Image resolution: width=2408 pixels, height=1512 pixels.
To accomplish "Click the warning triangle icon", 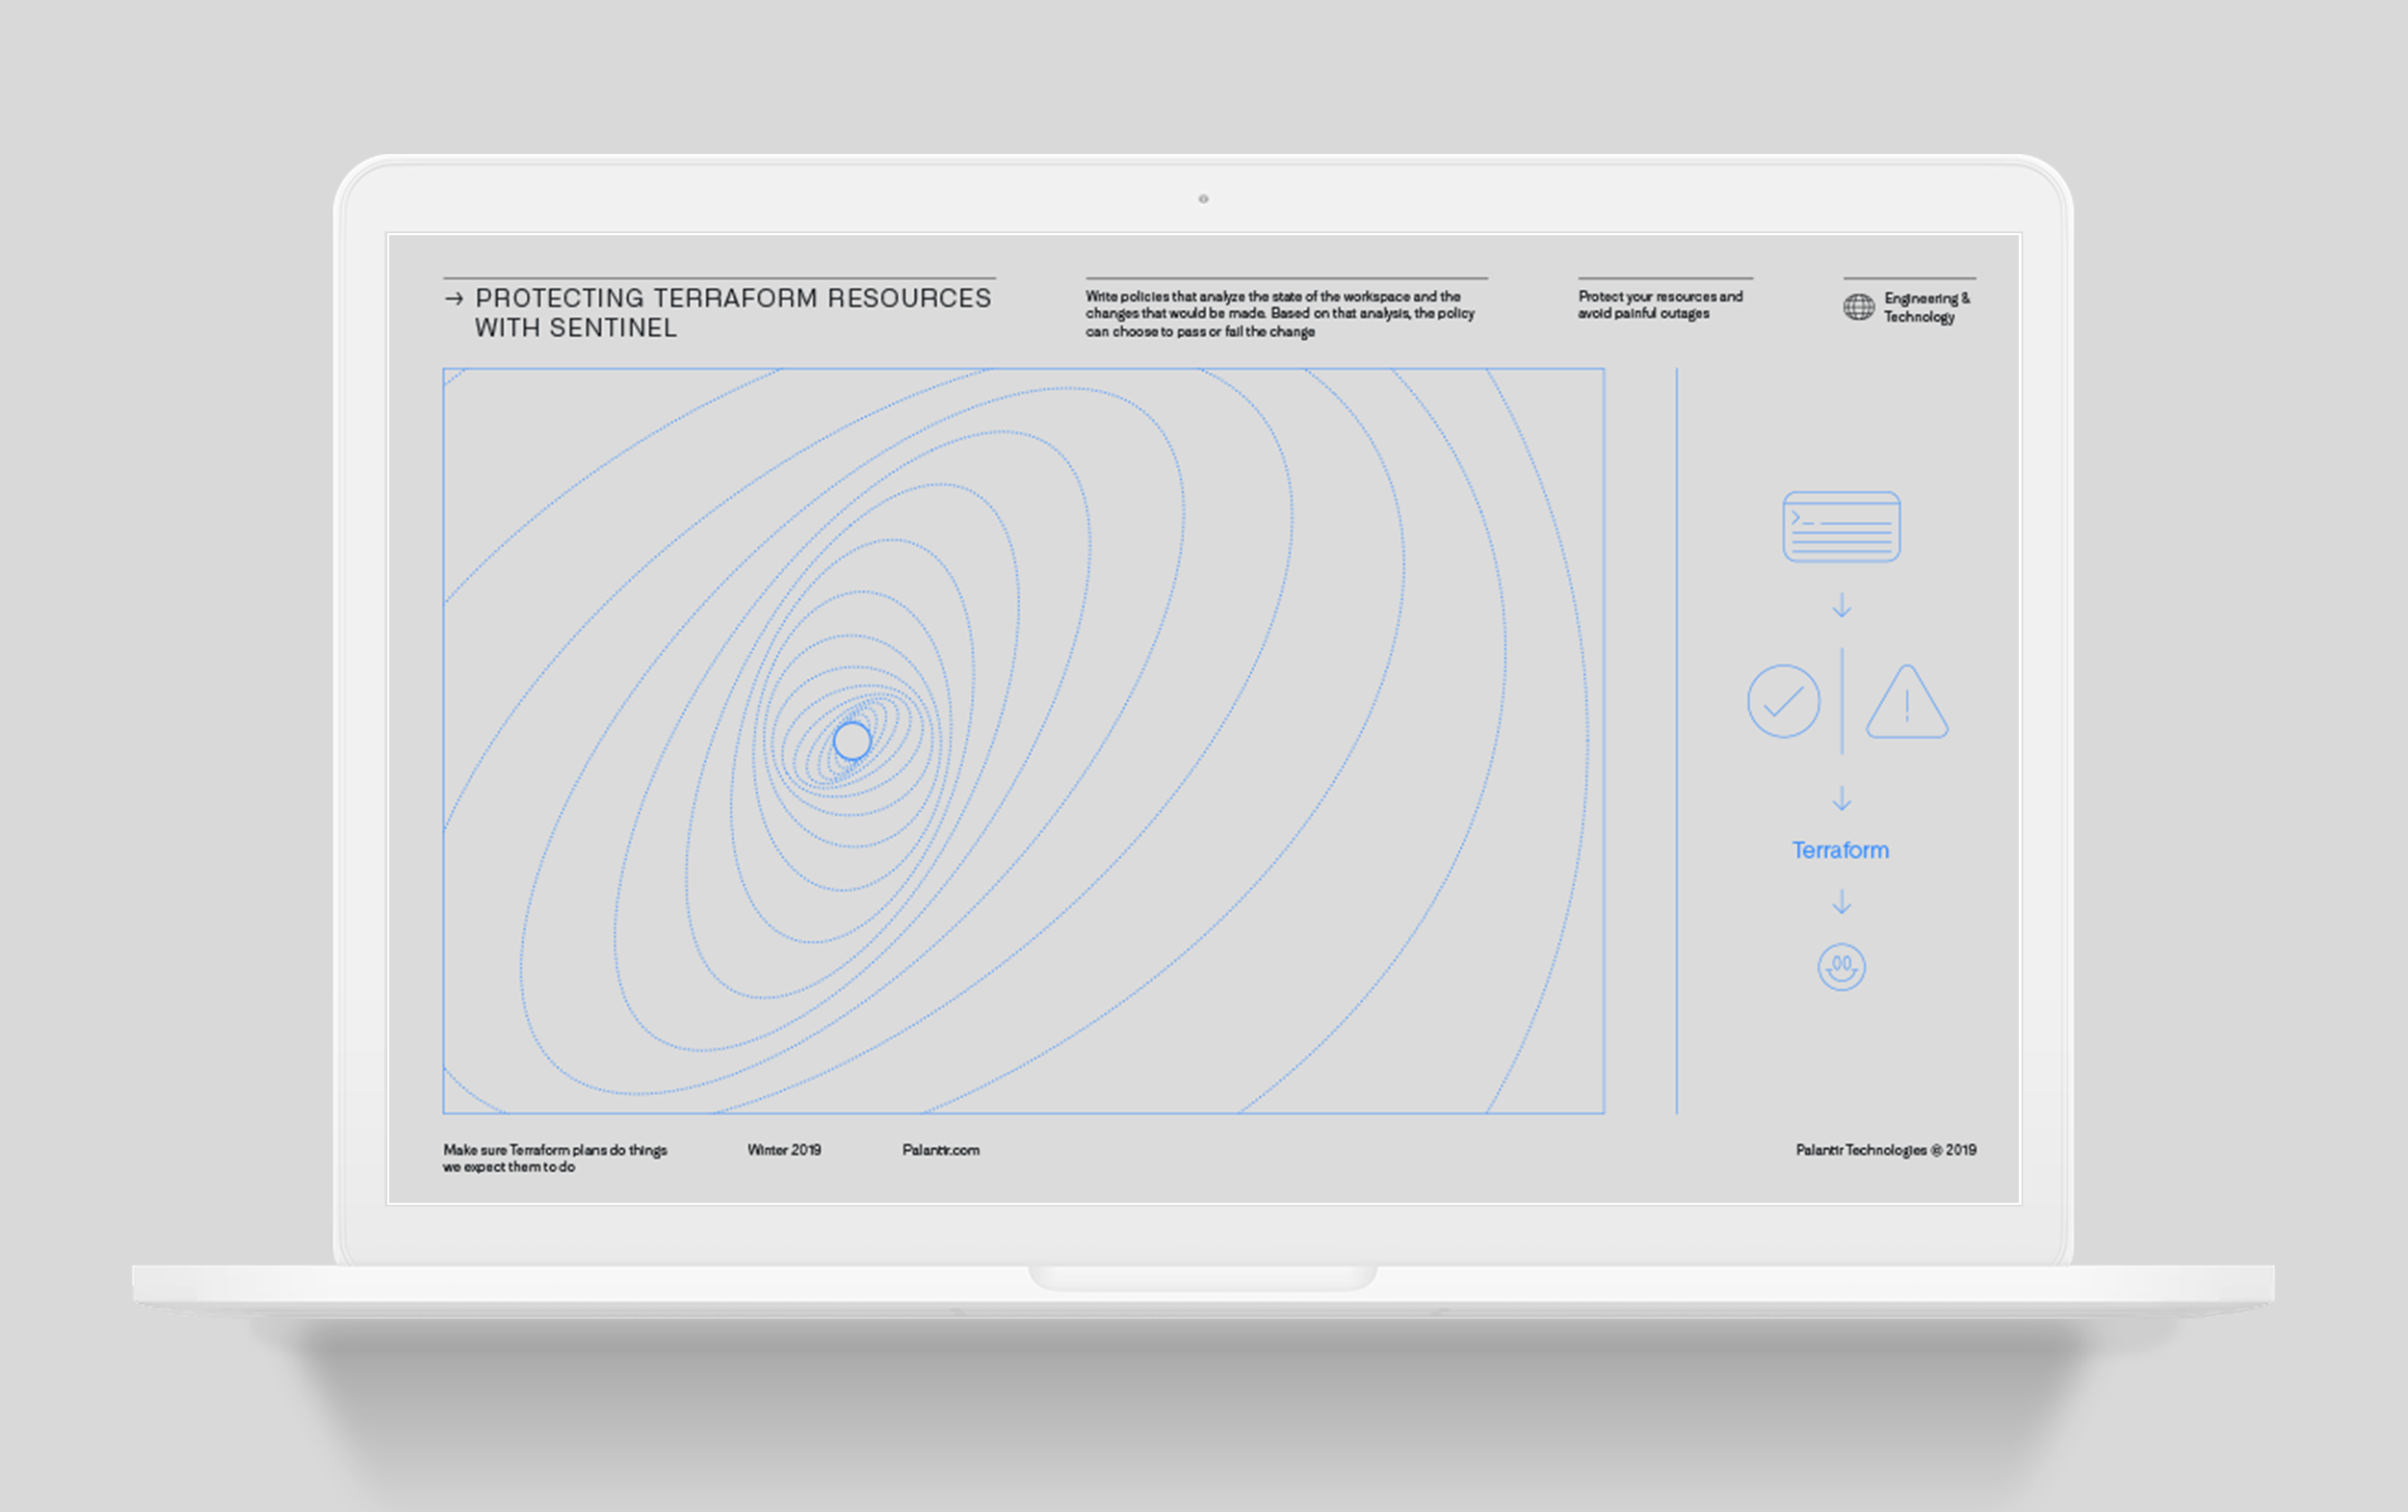I will [1906, 704].
